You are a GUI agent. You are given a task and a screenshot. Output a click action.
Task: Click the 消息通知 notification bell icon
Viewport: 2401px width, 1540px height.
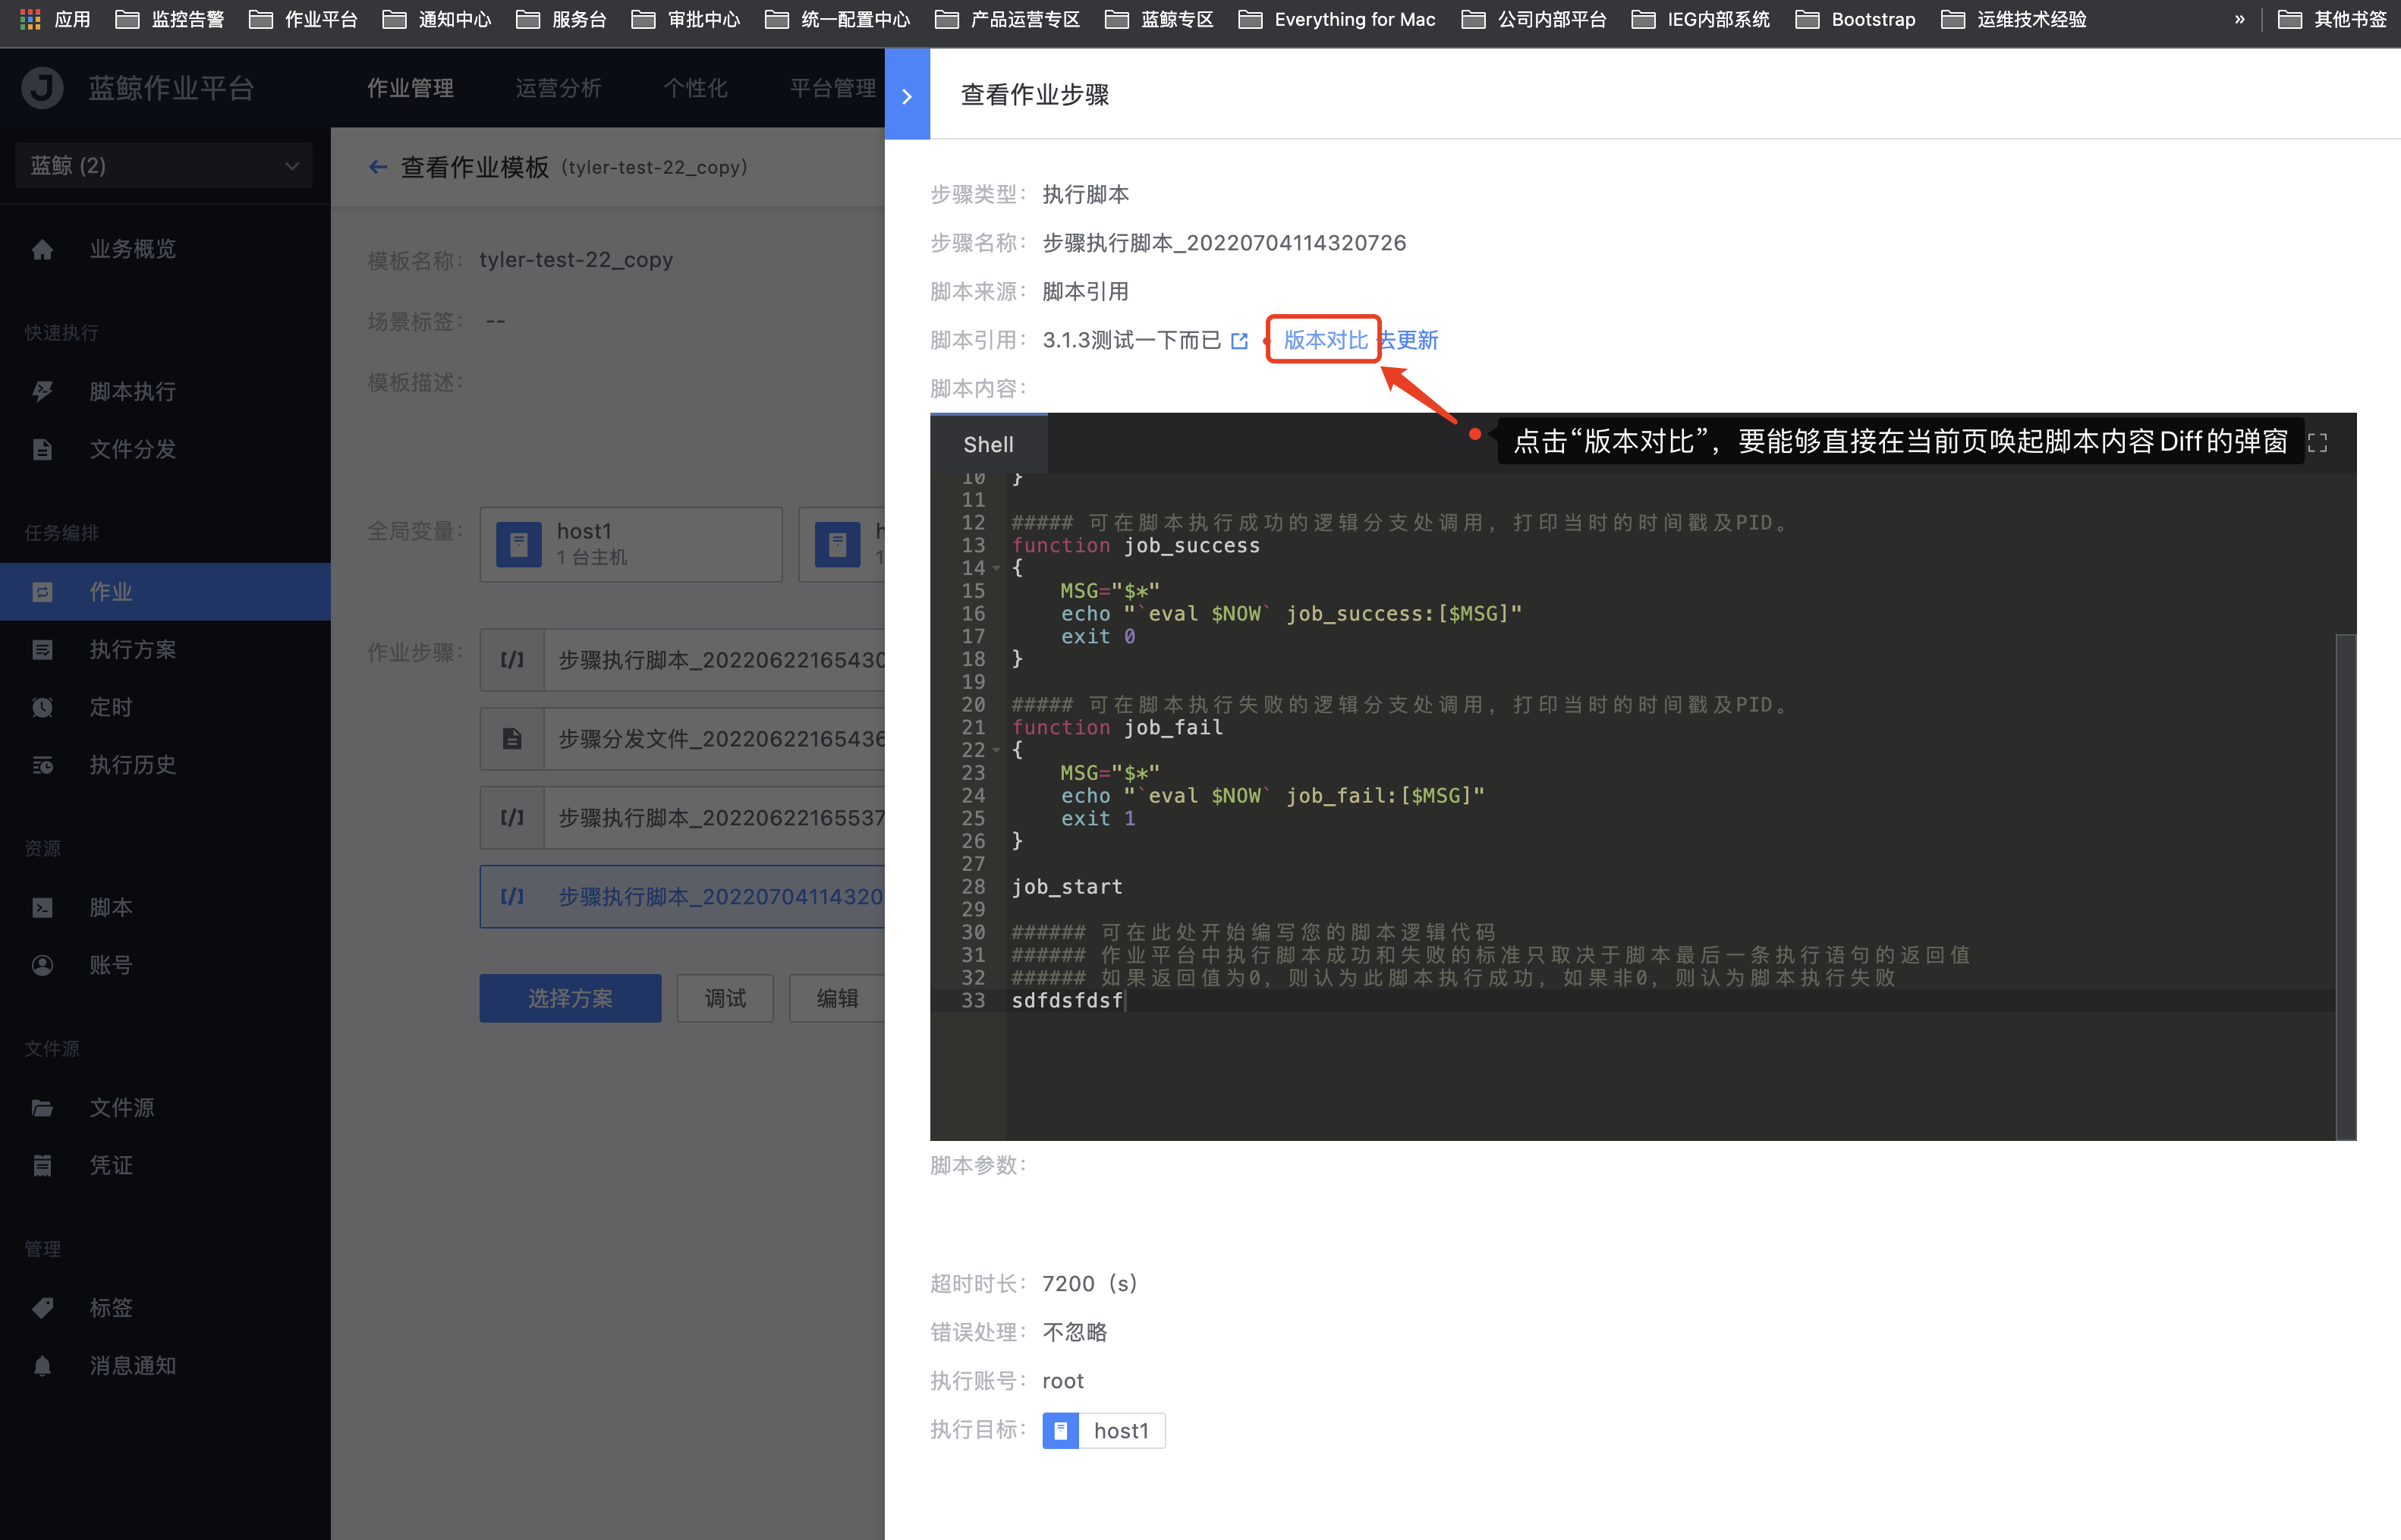point(42,1365)
